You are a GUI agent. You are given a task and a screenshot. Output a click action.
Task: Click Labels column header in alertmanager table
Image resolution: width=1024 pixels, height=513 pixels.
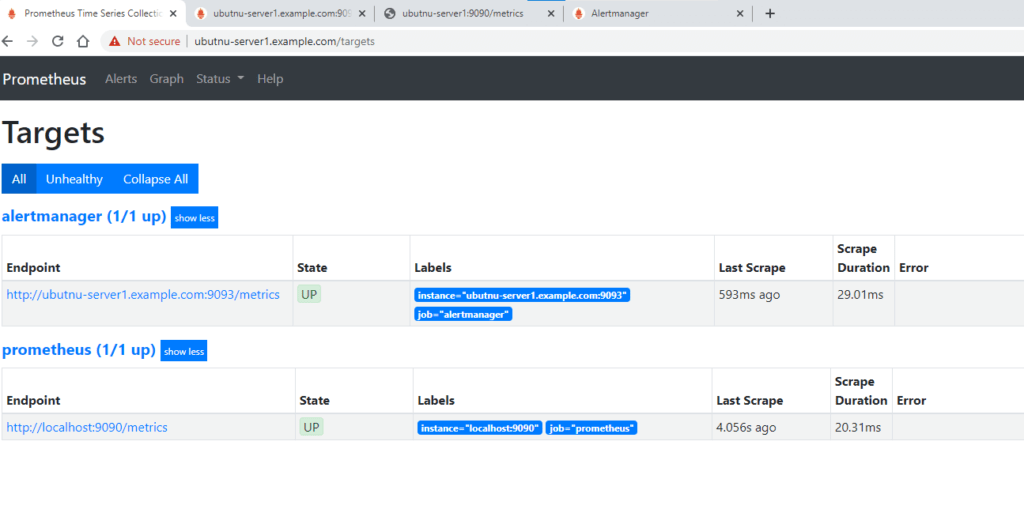[x=432, y=268]
